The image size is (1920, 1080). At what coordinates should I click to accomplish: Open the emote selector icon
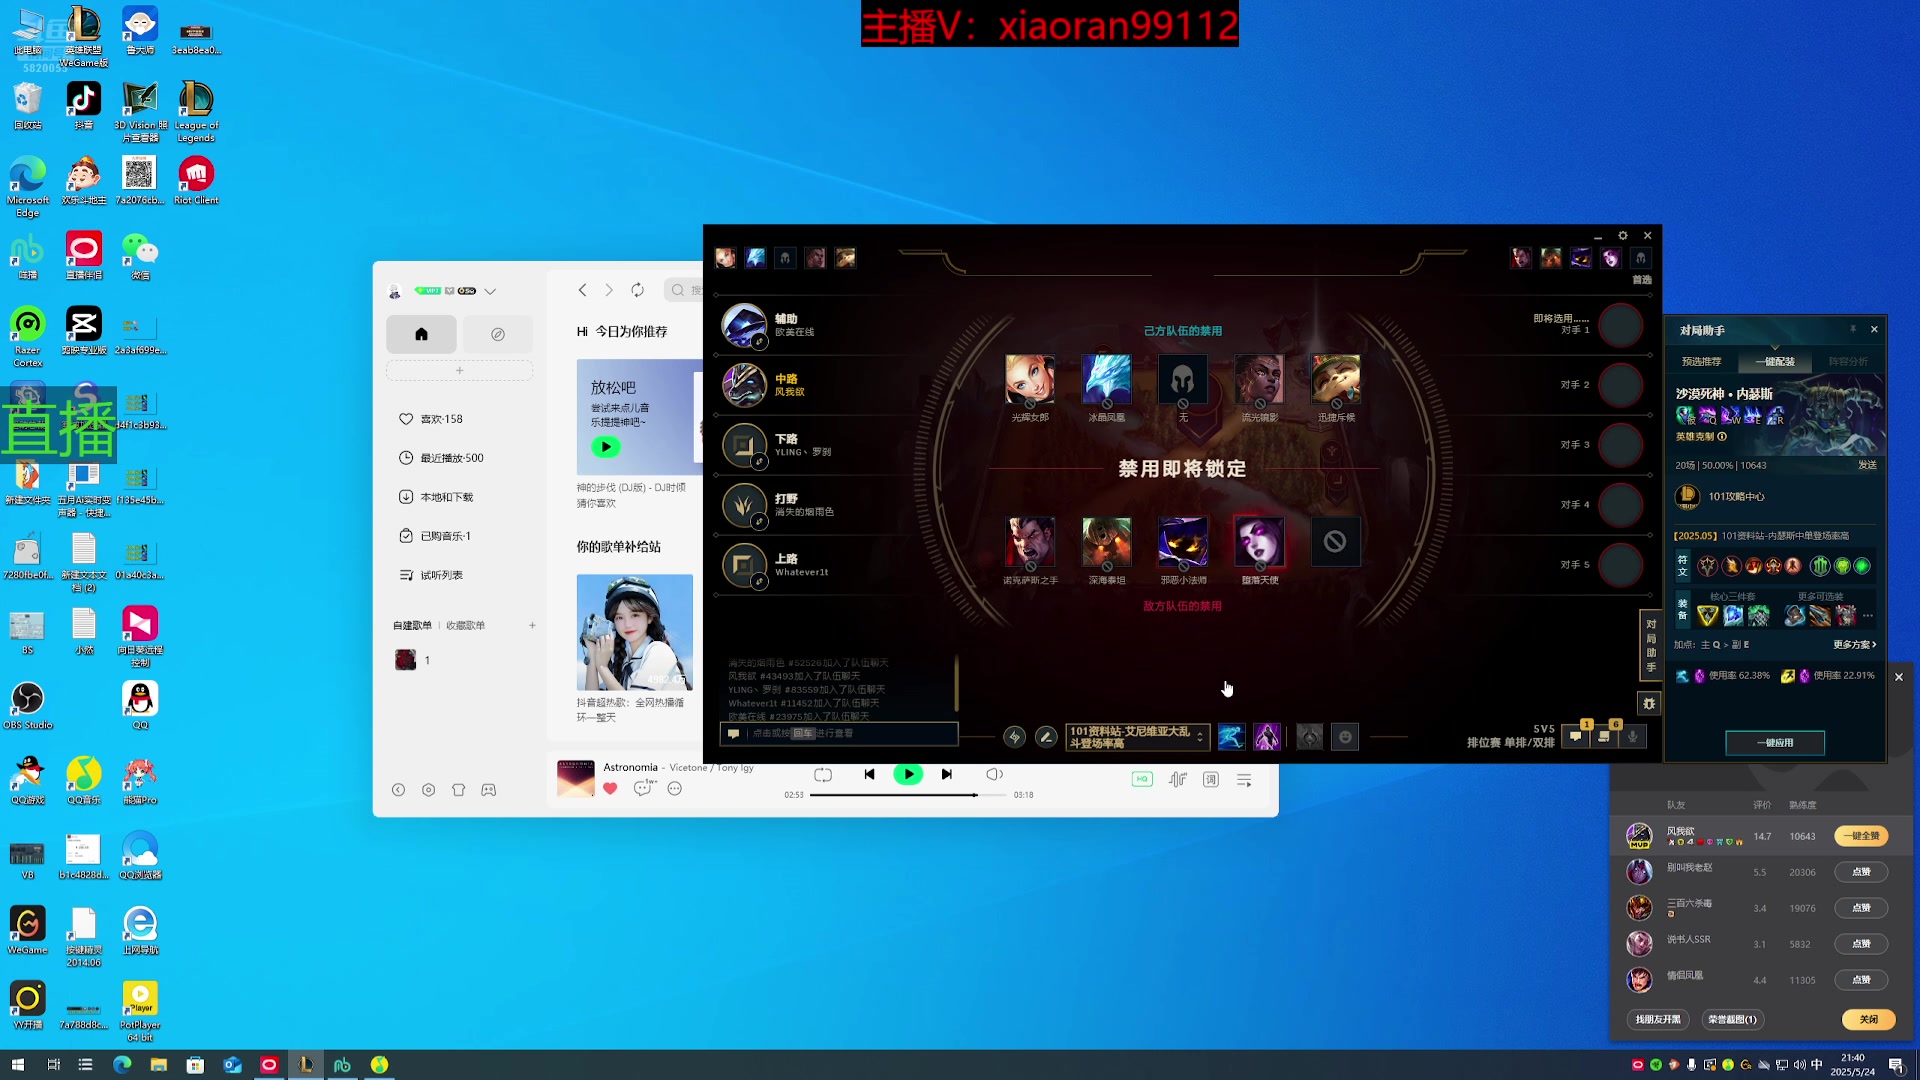[1345, 737]
